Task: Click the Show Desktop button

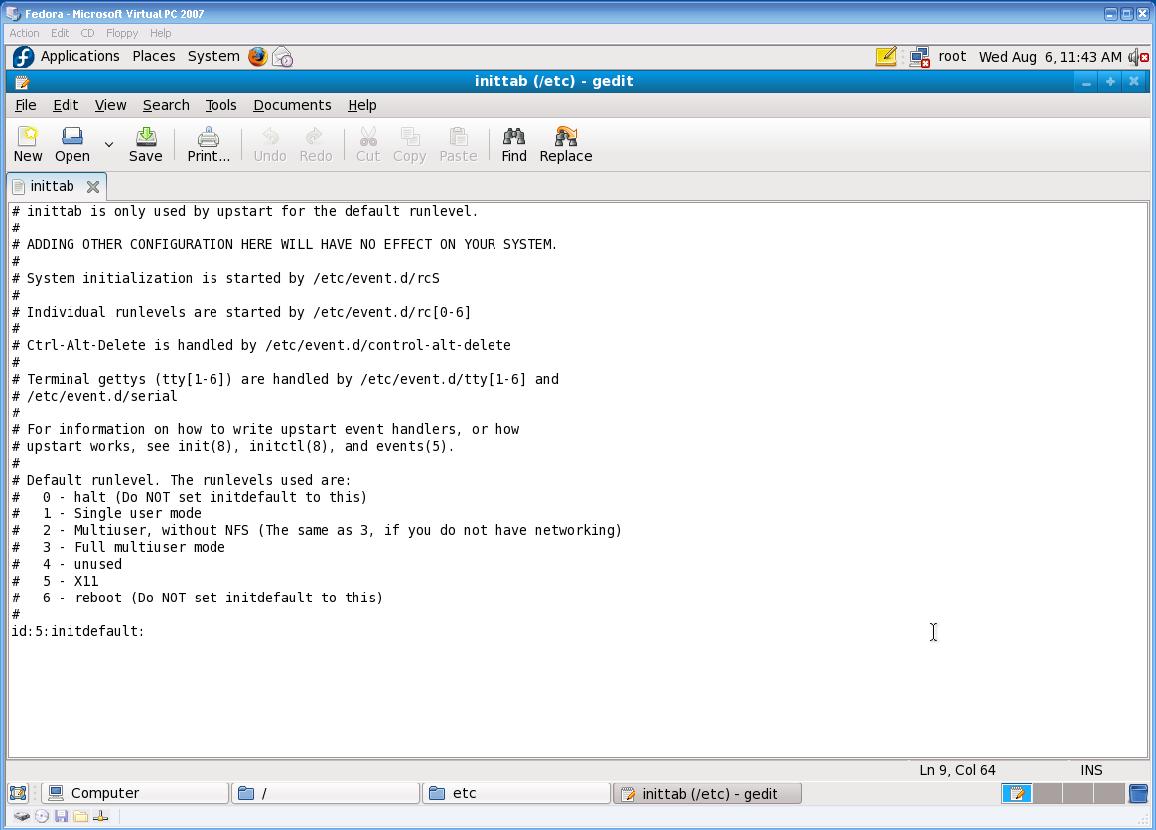Action: [x=18, y=793]
